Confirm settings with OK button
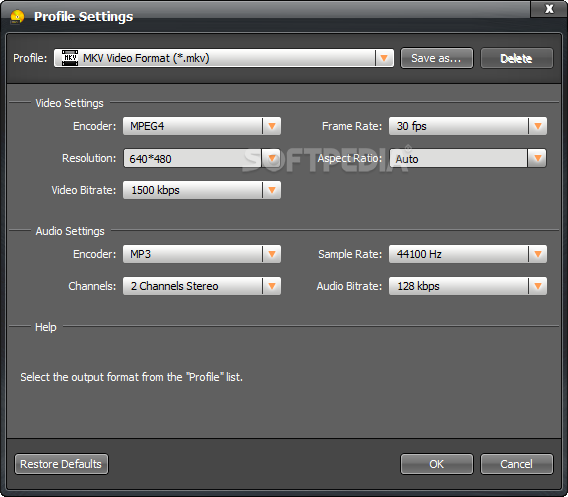Screen dimensions: 568x497 (437, 464)
